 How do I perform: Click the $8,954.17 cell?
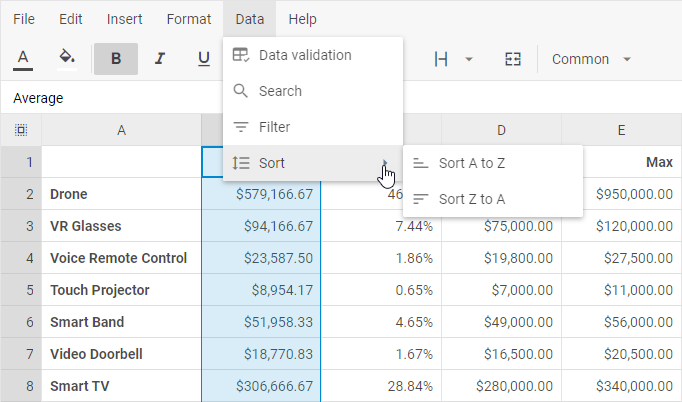pos(261,290)
